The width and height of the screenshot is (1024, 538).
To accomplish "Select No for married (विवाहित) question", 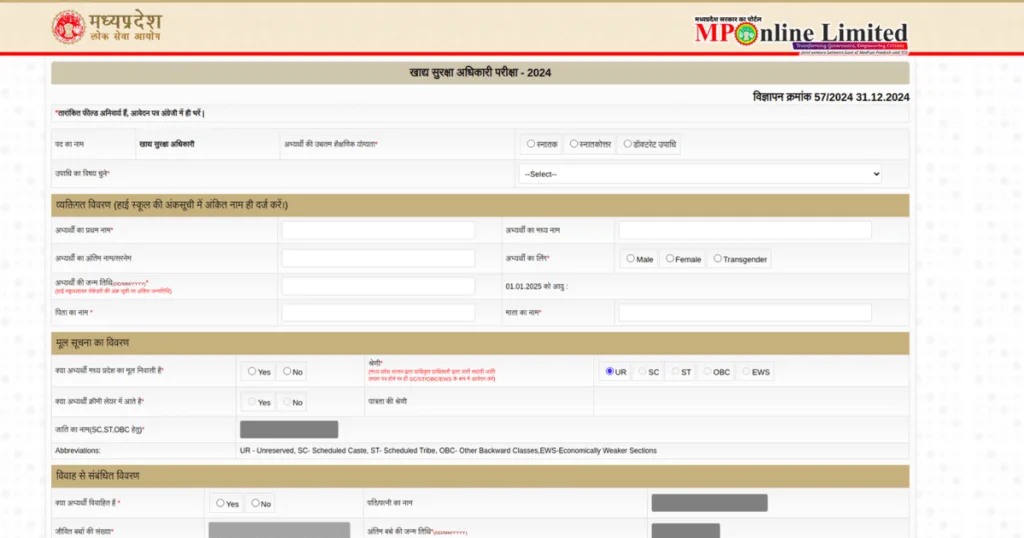I will click(x=255, y=503).
